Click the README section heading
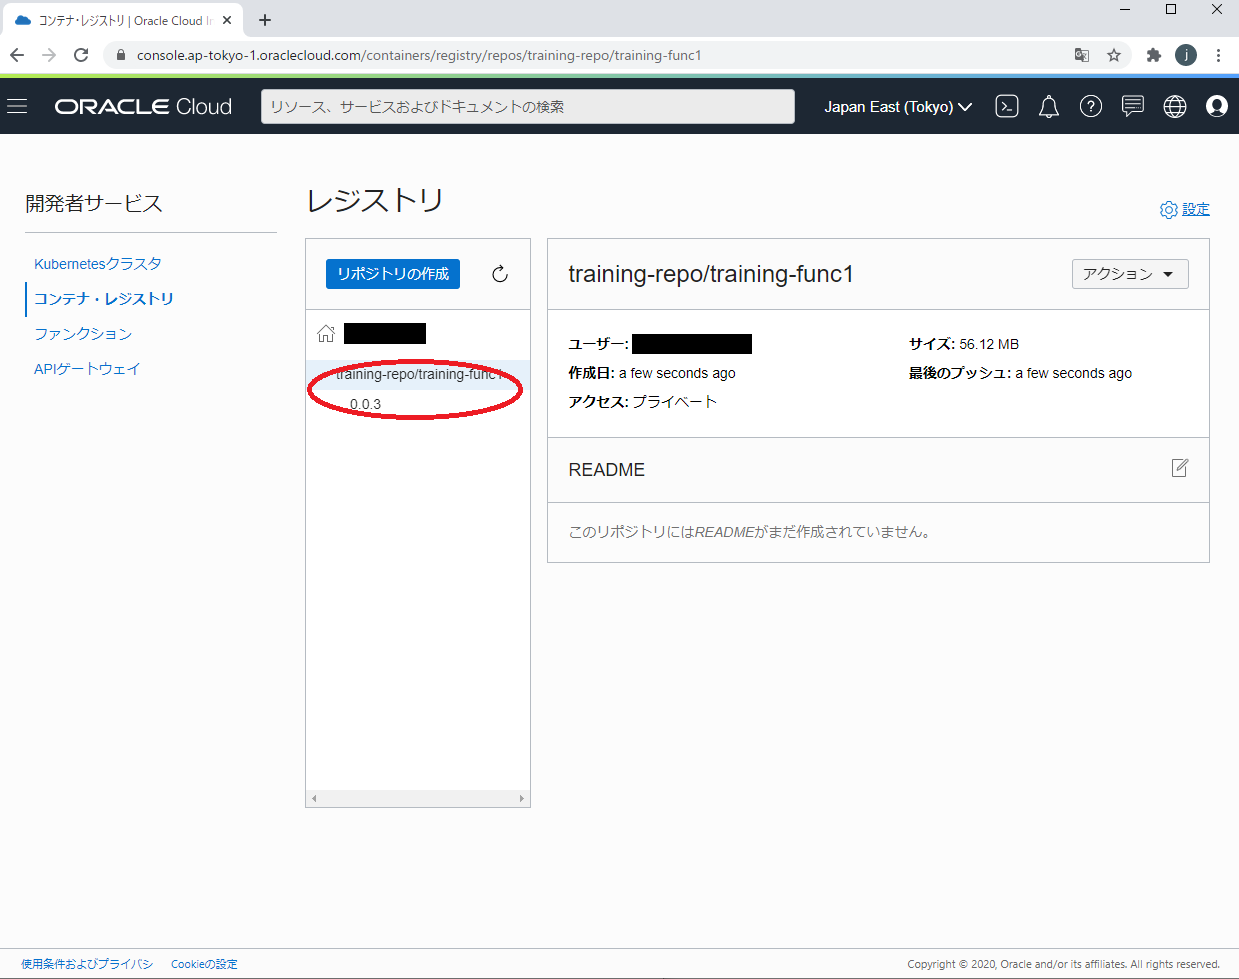The image size is (1239, 979). click(607, 470)
